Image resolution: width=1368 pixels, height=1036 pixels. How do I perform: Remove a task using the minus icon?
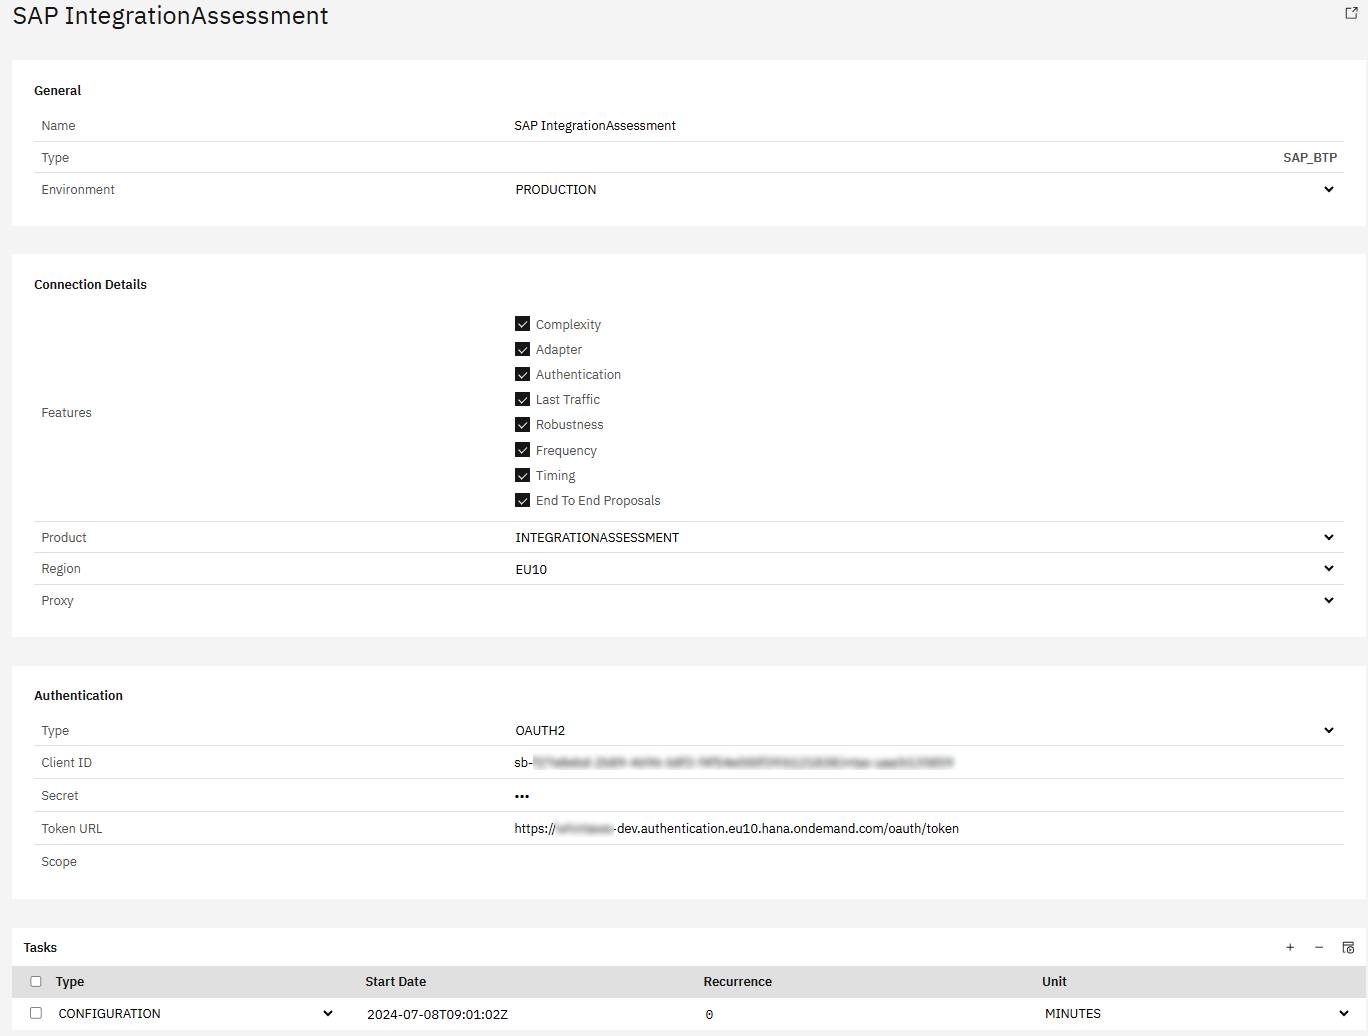[x=1319, y=947]
